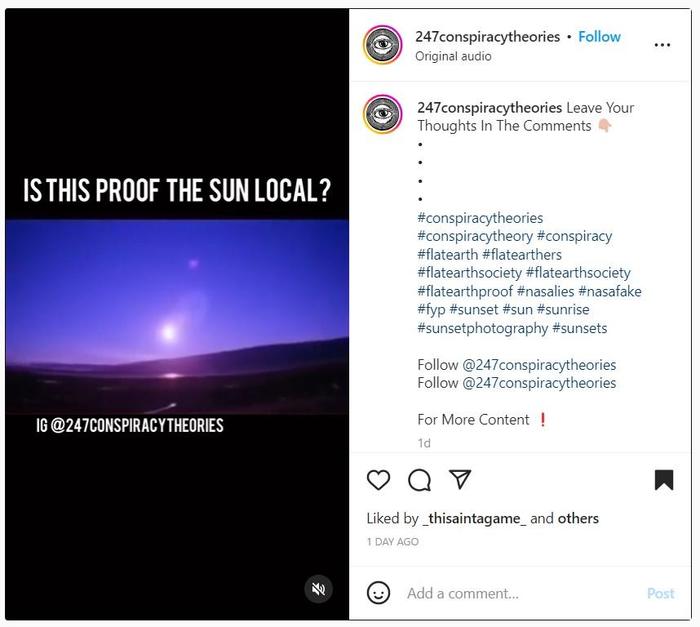Open _thisaintagame_ profile from likes
The height and width of the screenshot is (627, 700).
coord(474,518)
